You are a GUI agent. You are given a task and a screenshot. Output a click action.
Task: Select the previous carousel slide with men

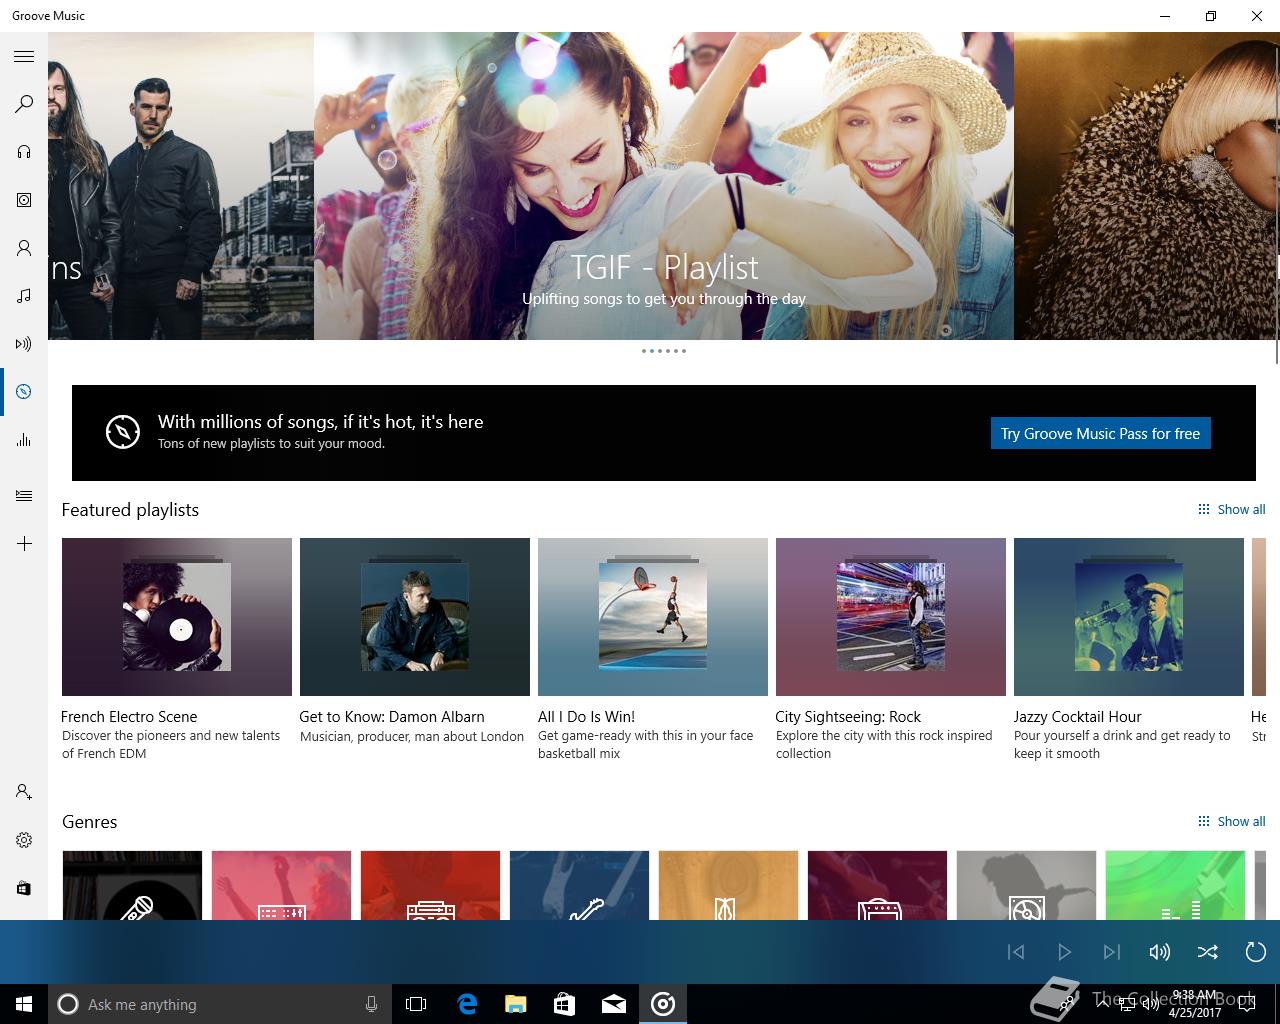181,186
